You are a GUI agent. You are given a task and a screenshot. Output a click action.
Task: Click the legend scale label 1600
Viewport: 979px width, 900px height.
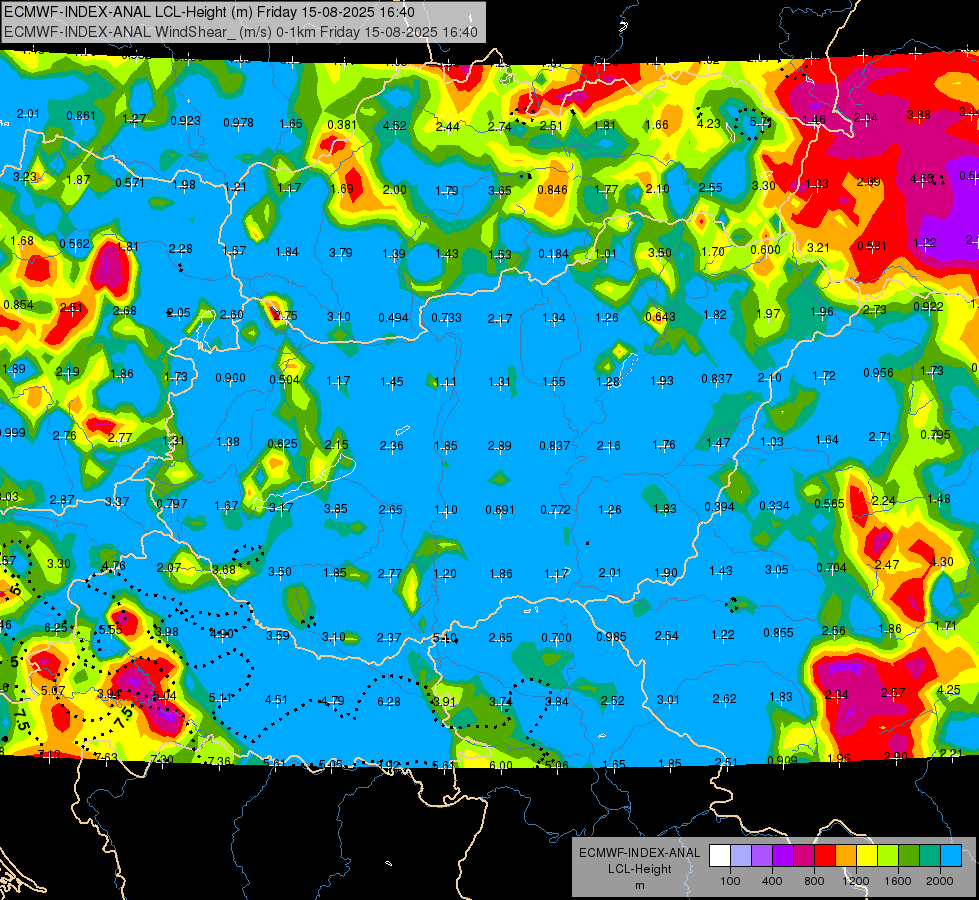pos(898,881)
